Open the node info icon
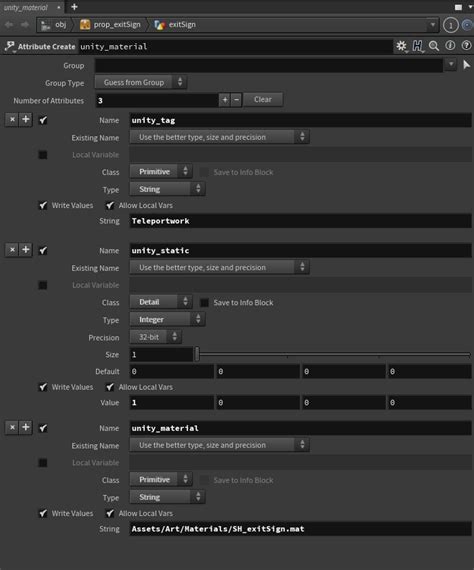Viewport: 474px width, 570px height. pos(450,46)
